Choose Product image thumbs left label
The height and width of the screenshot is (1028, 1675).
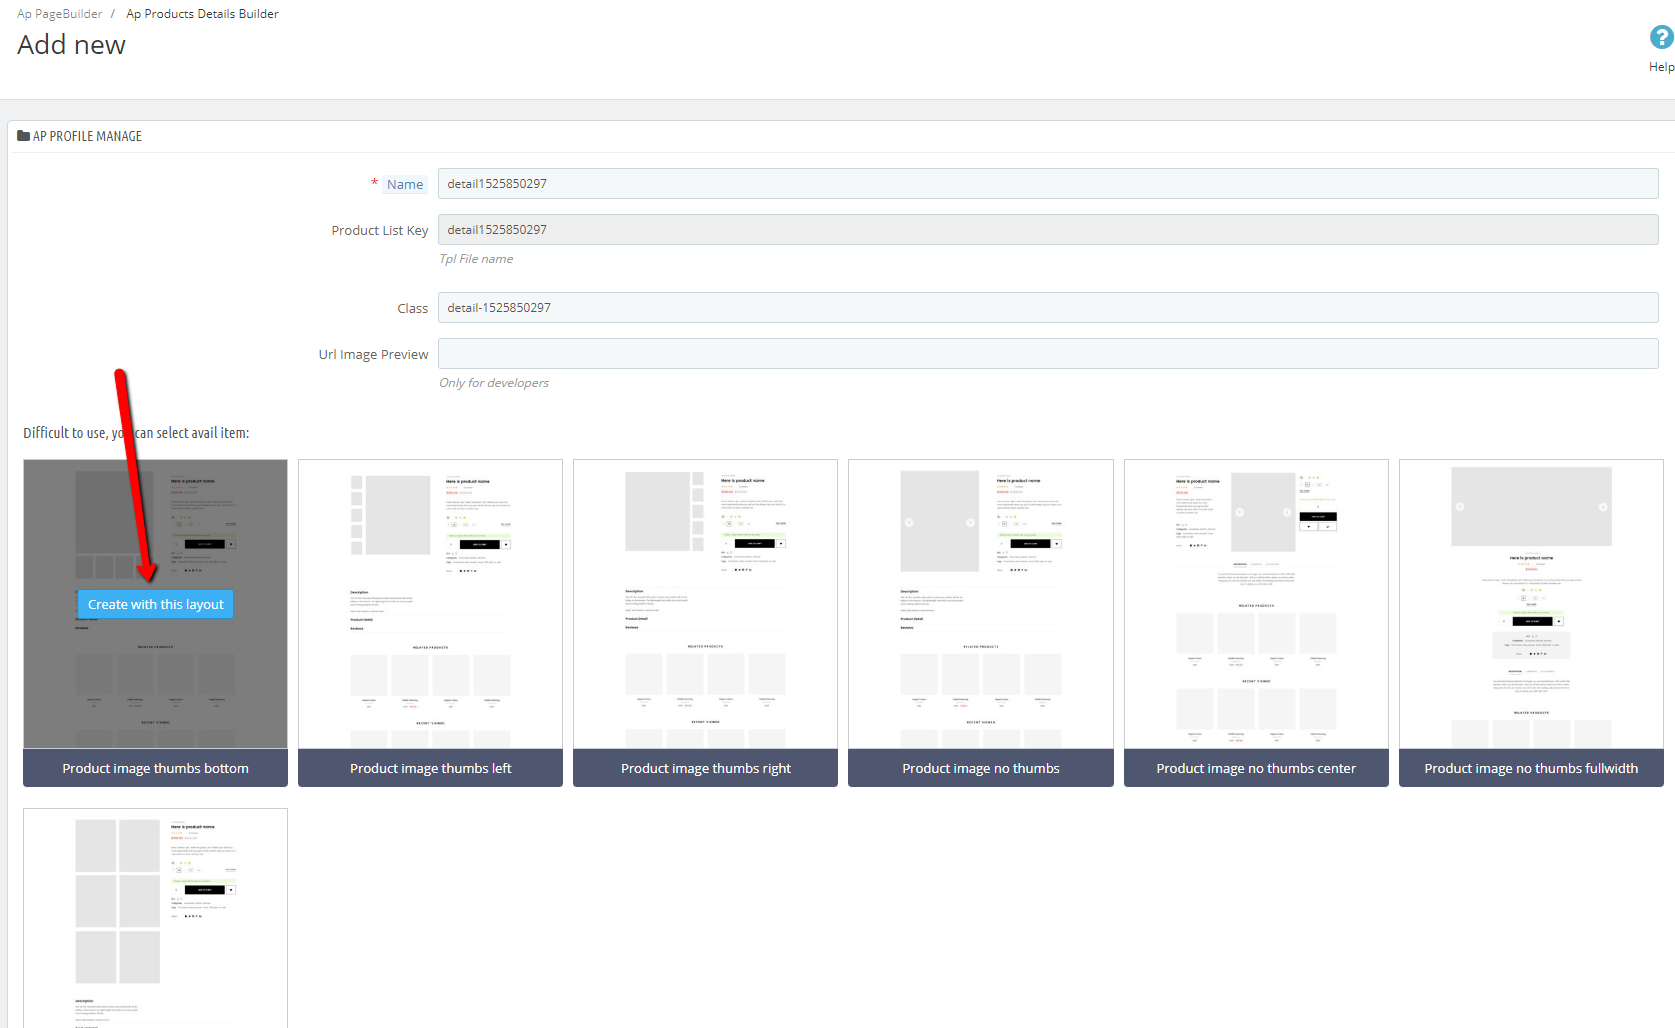pos(430,768)
